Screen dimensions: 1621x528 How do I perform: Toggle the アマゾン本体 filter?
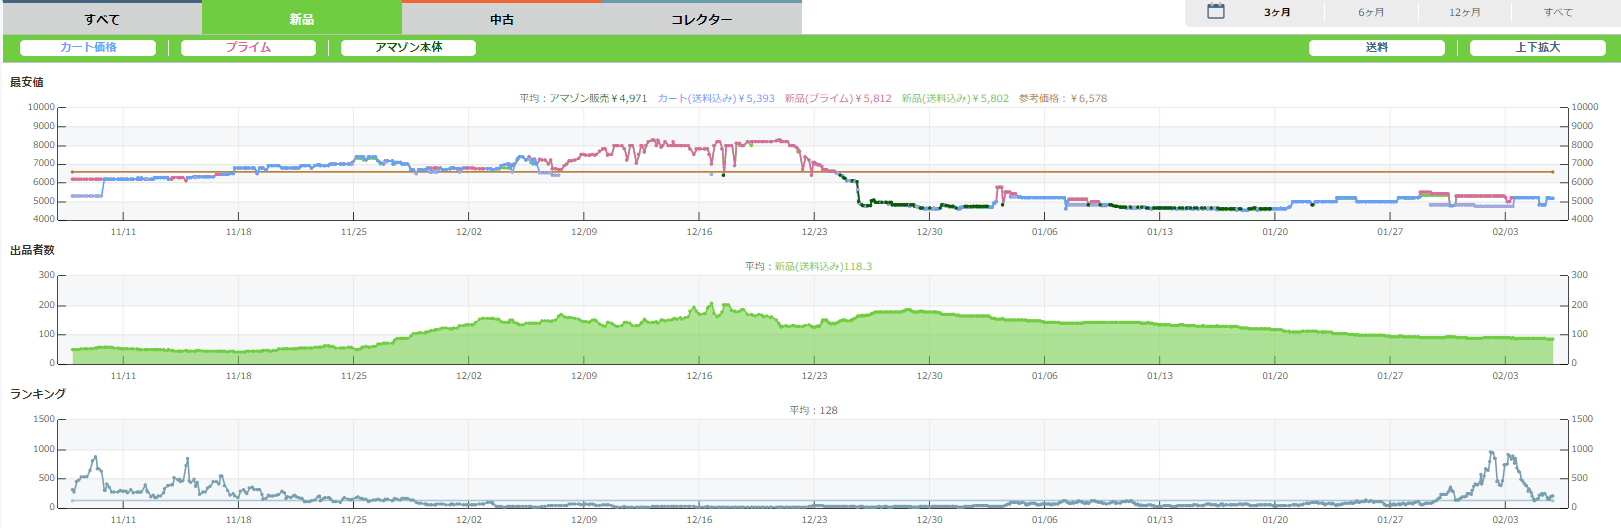(408, 48)
